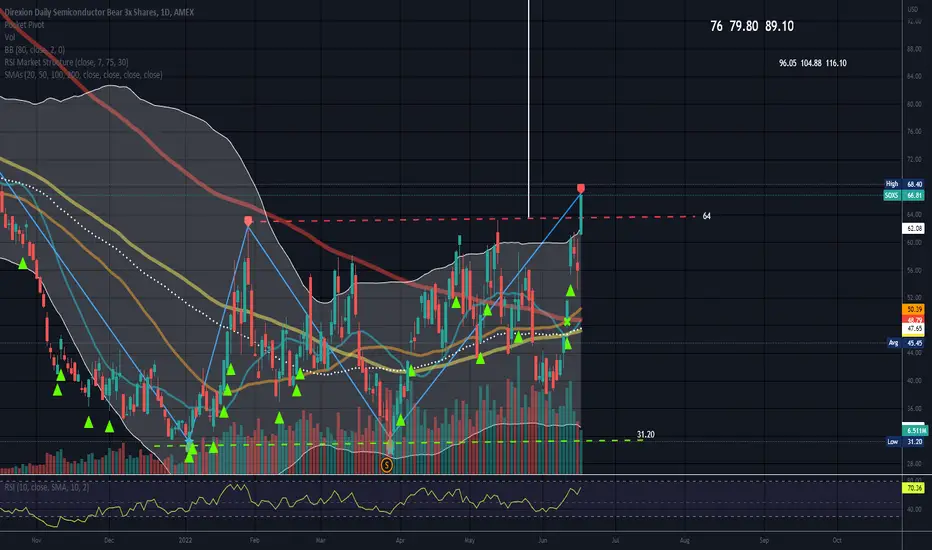Click the Jul label on the time axis
932x550 pixels.
tap(615, 540)
